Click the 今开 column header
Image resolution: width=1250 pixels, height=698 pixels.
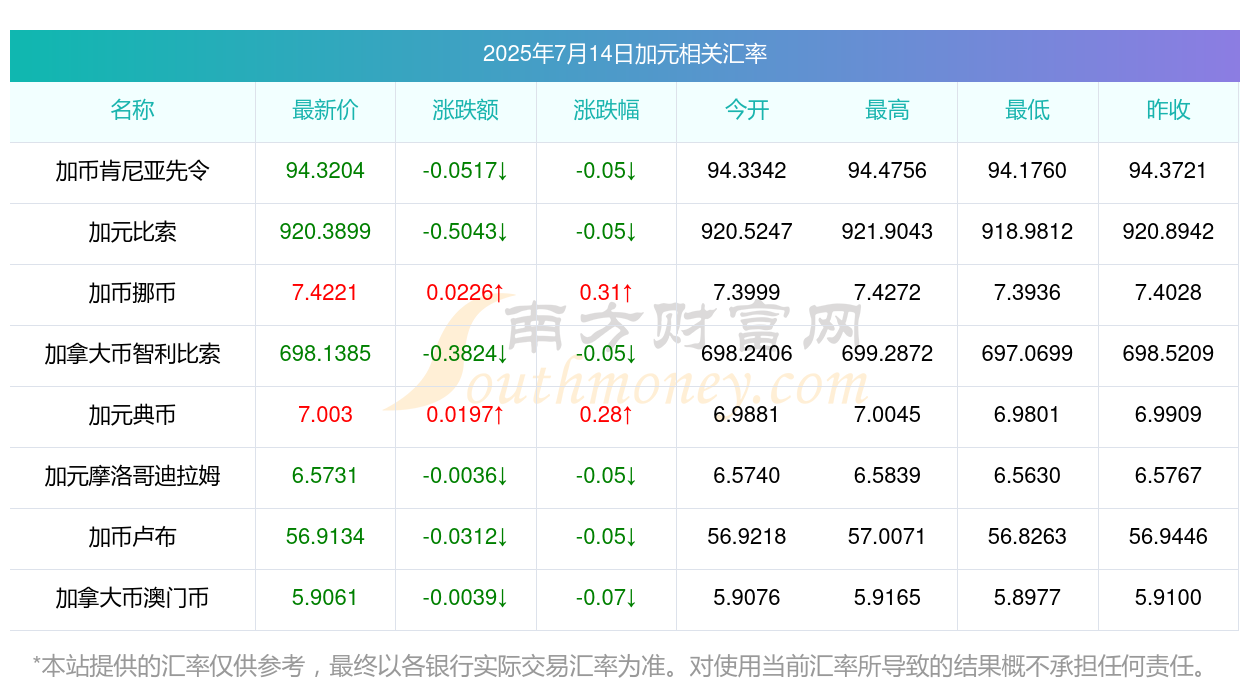coord(747,110)
